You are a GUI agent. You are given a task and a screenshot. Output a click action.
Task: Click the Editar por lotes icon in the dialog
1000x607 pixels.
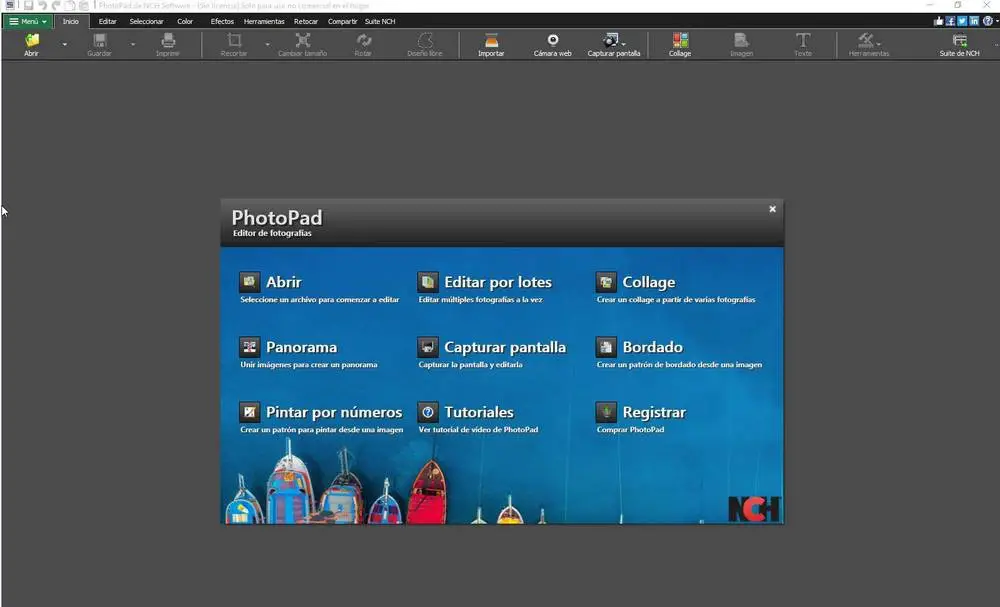tap(428, 282)
